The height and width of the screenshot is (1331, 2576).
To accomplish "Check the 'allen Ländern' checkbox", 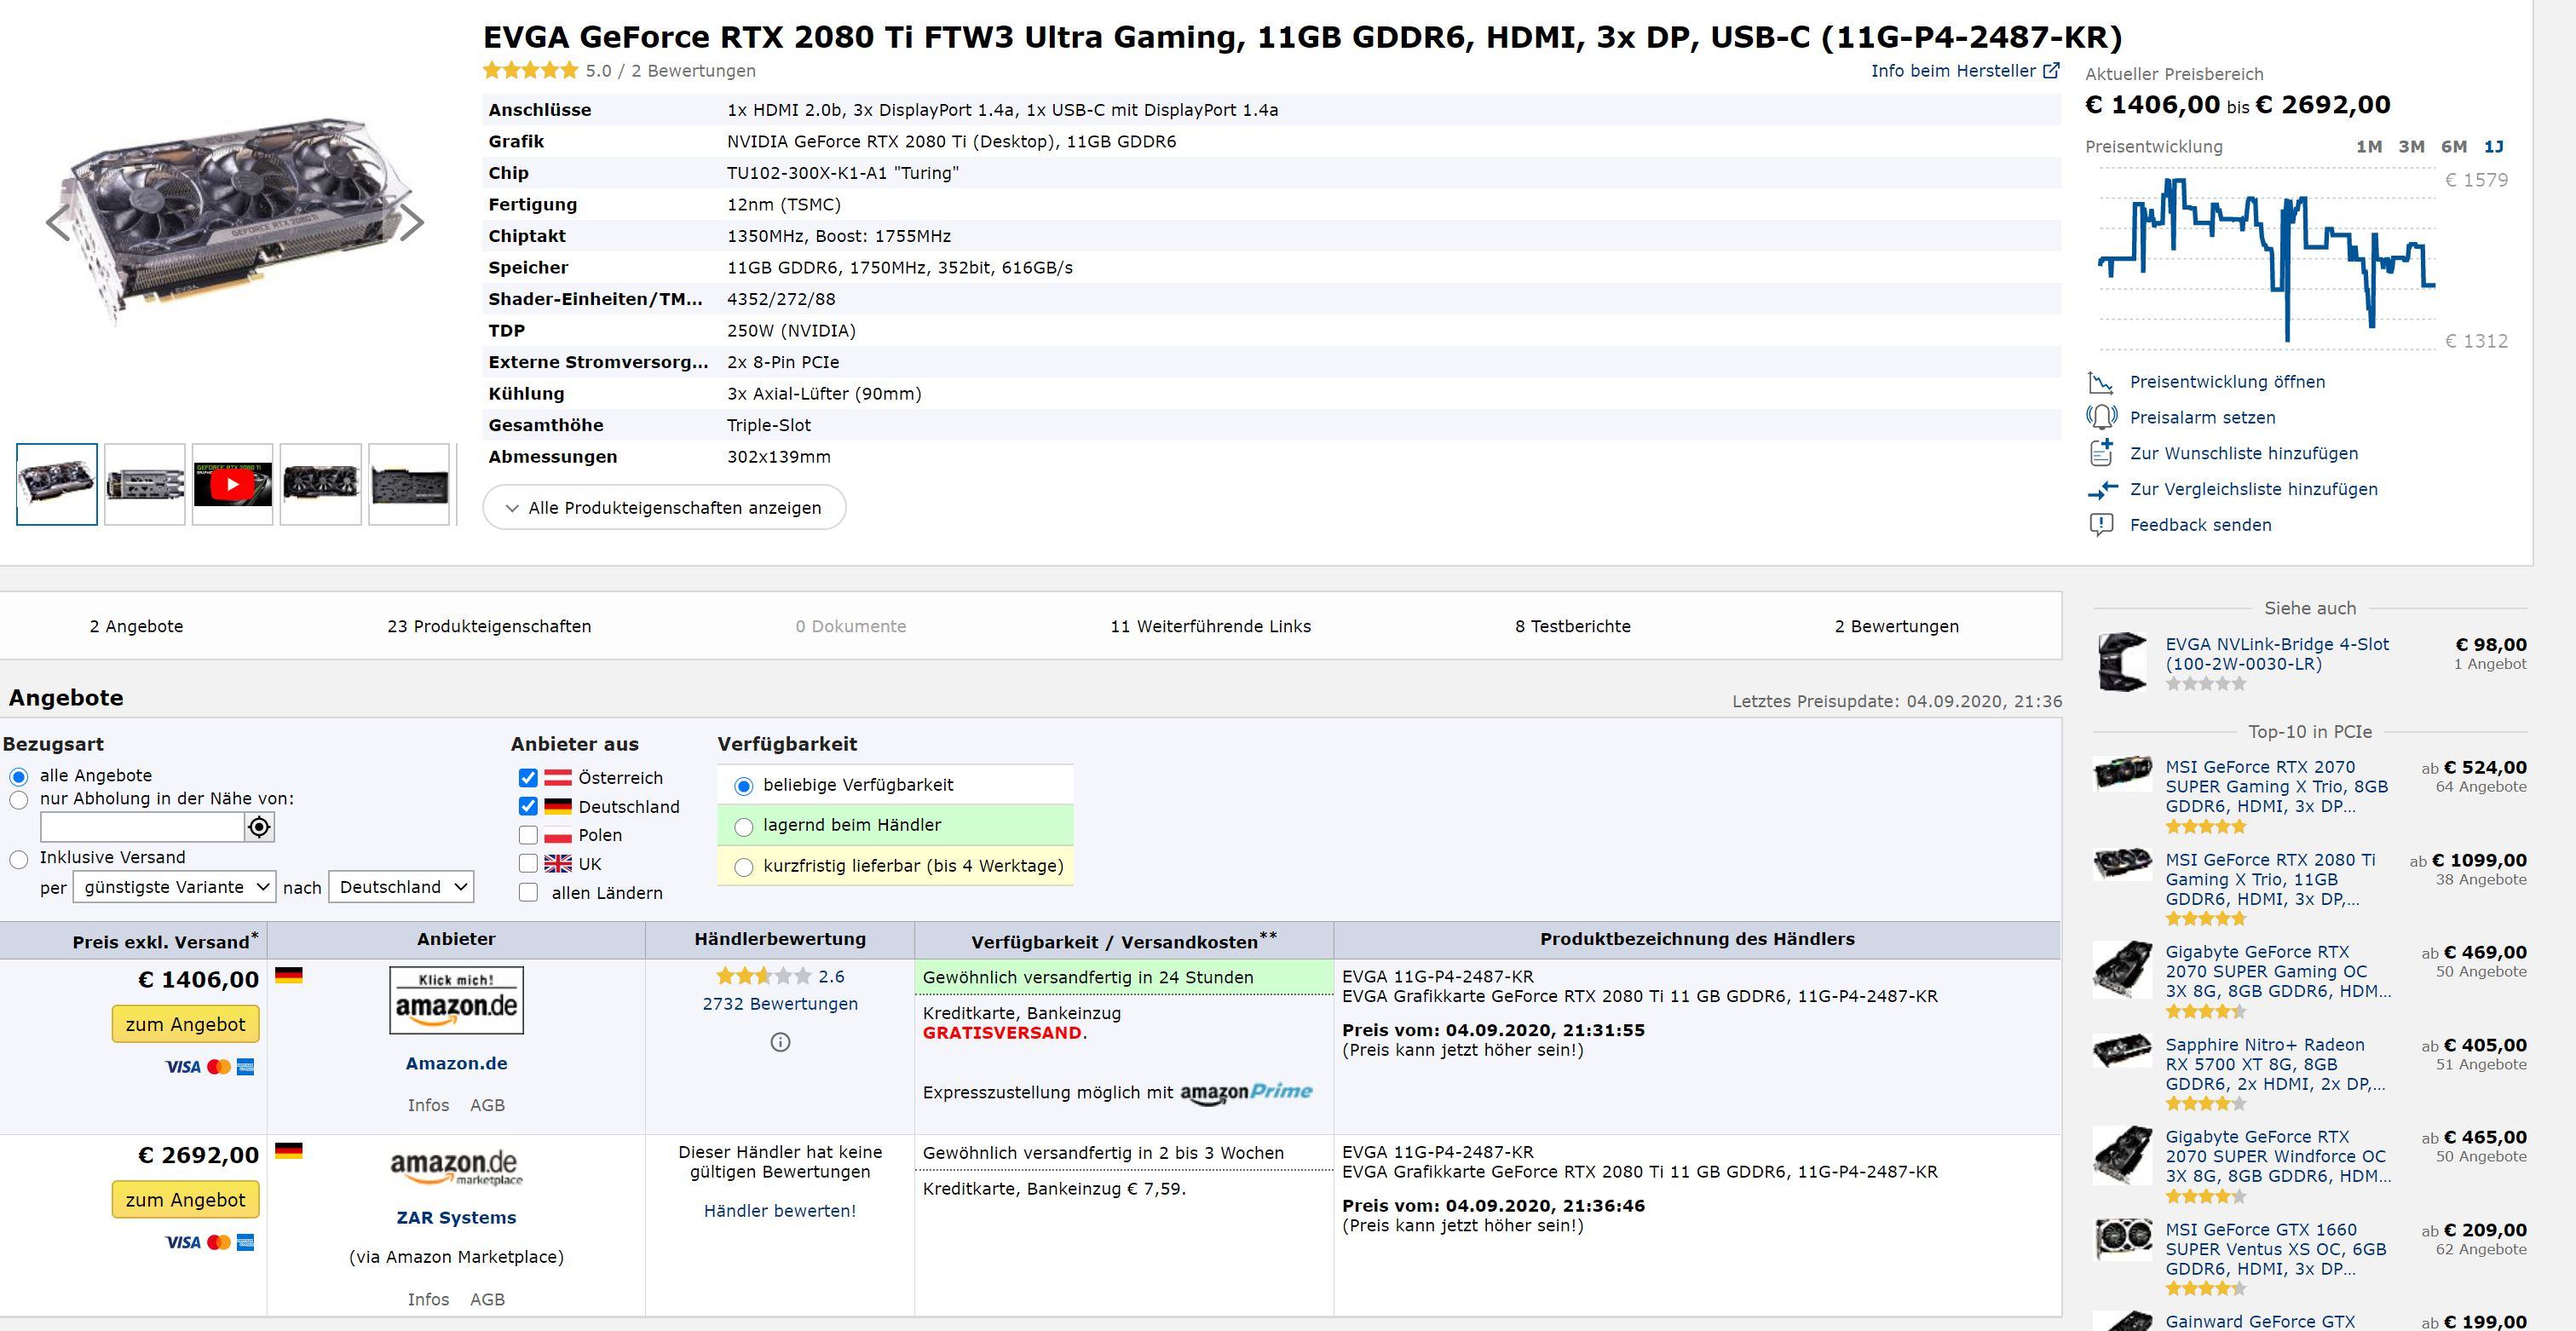I will coord(528,892).
